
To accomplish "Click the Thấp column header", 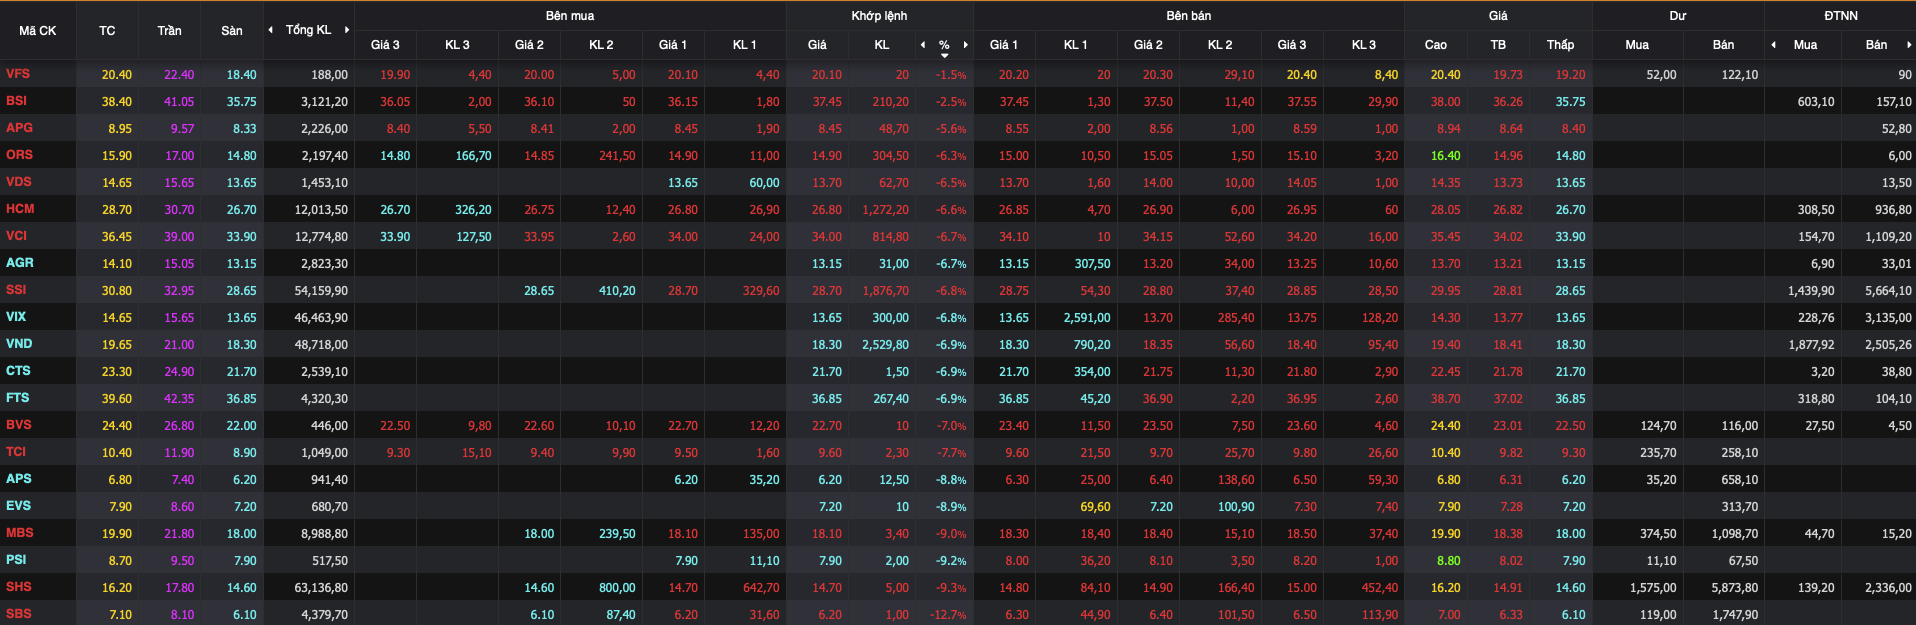I will pos(1560,45).
